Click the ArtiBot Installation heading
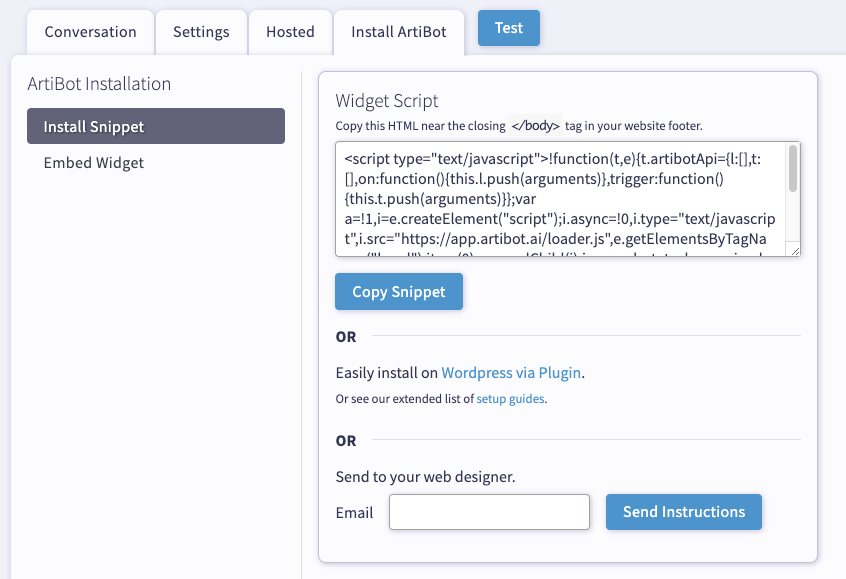The width and height of the screenshot is (846, 579). coord(99,84)
